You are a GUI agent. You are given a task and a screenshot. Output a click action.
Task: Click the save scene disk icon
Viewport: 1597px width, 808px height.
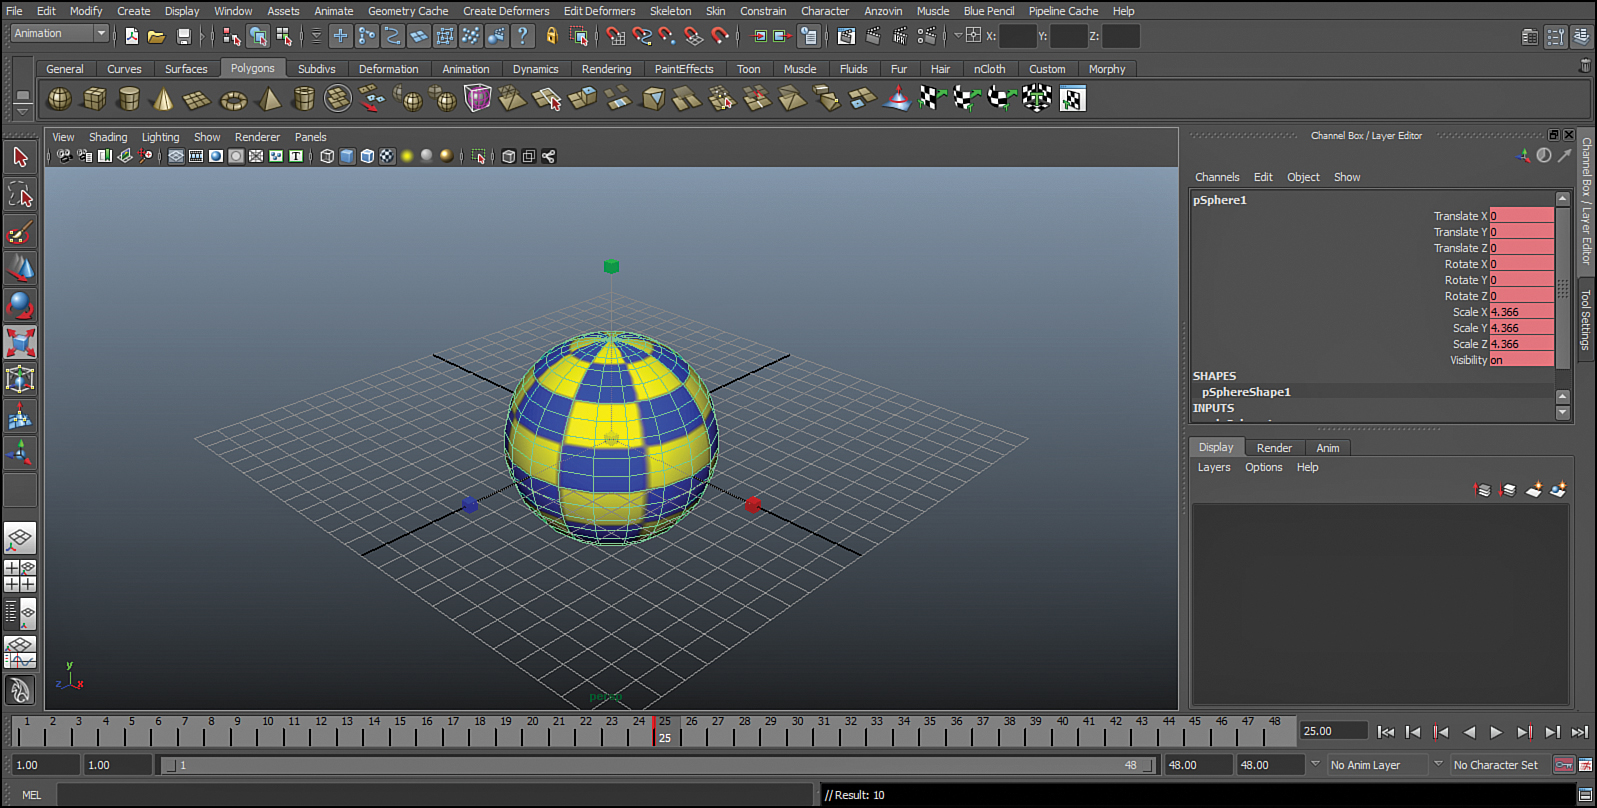tap(184, 36)
